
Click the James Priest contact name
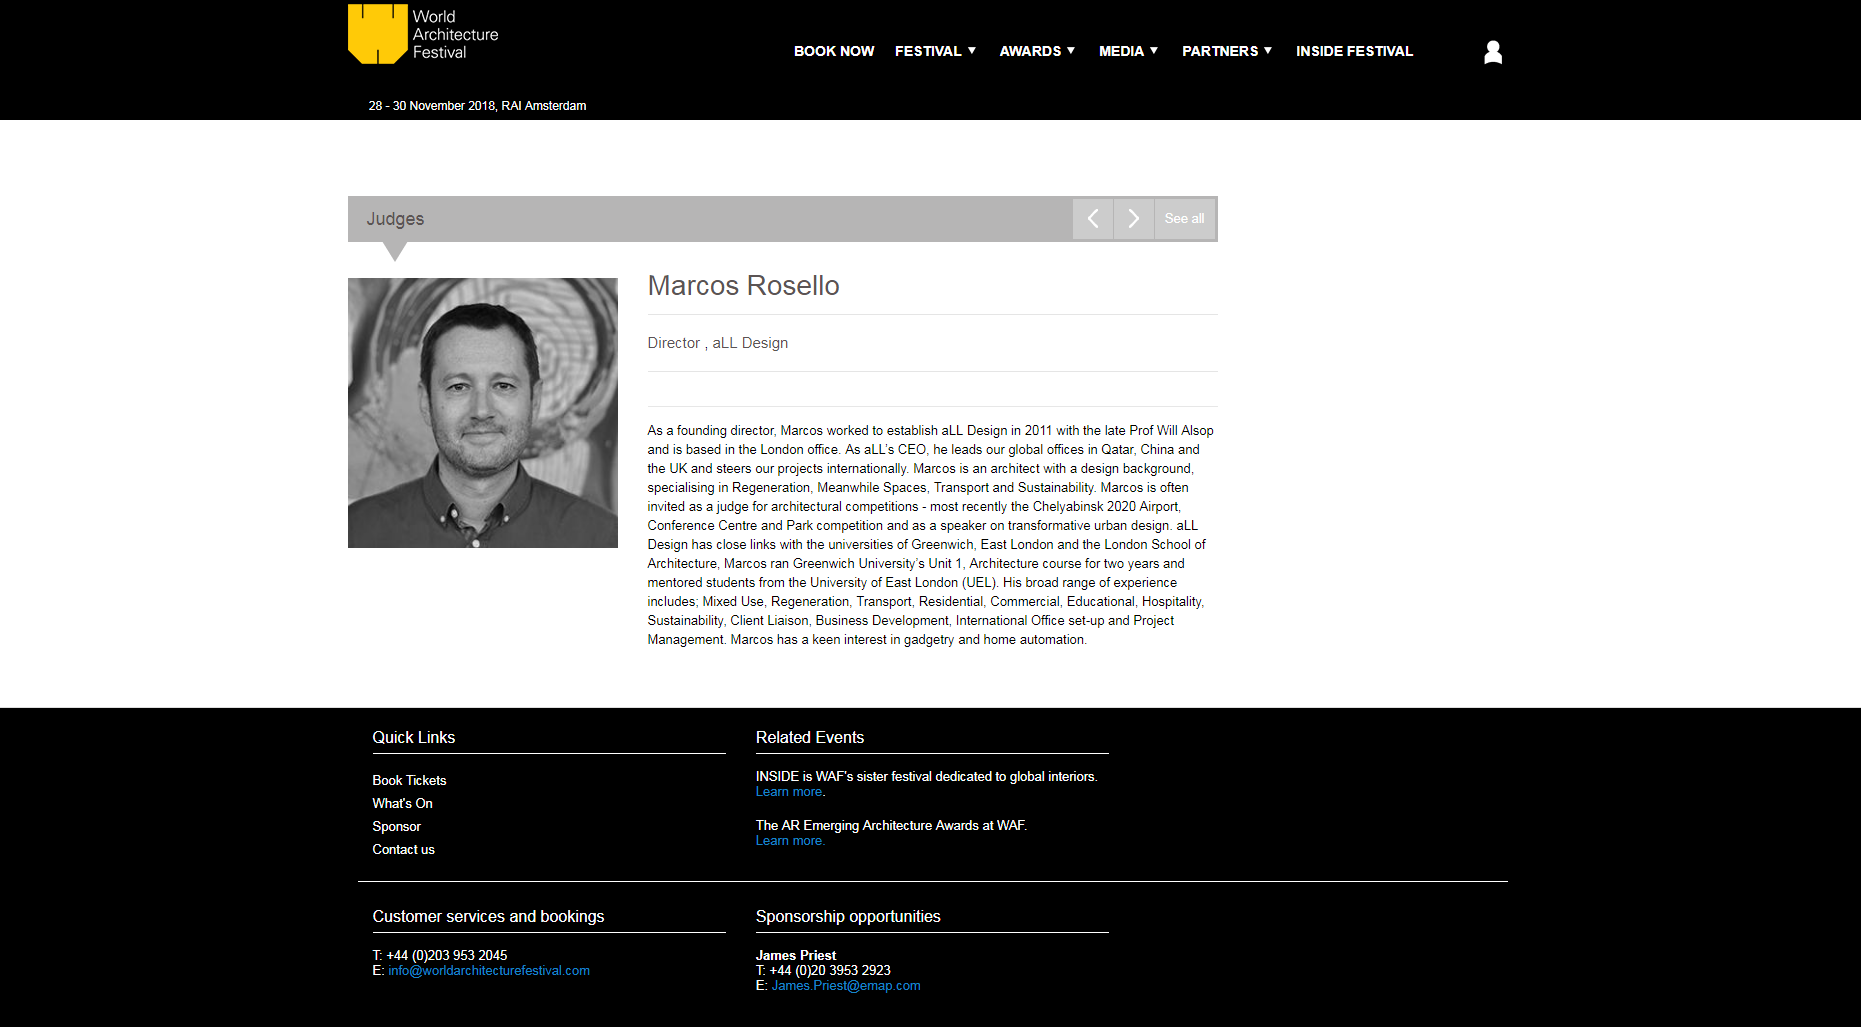coord(796,956)
